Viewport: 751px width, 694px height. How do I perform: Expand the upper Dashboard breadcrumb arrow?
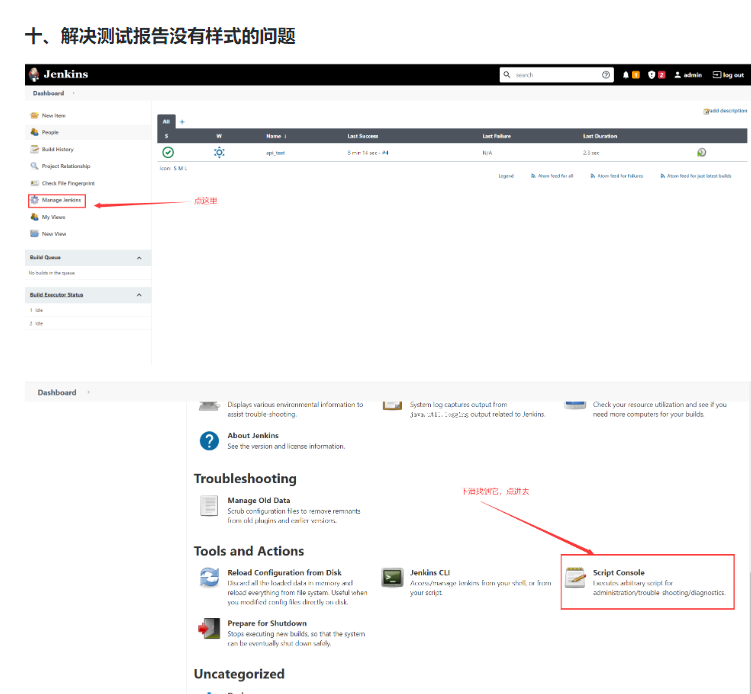coord(73,93)
